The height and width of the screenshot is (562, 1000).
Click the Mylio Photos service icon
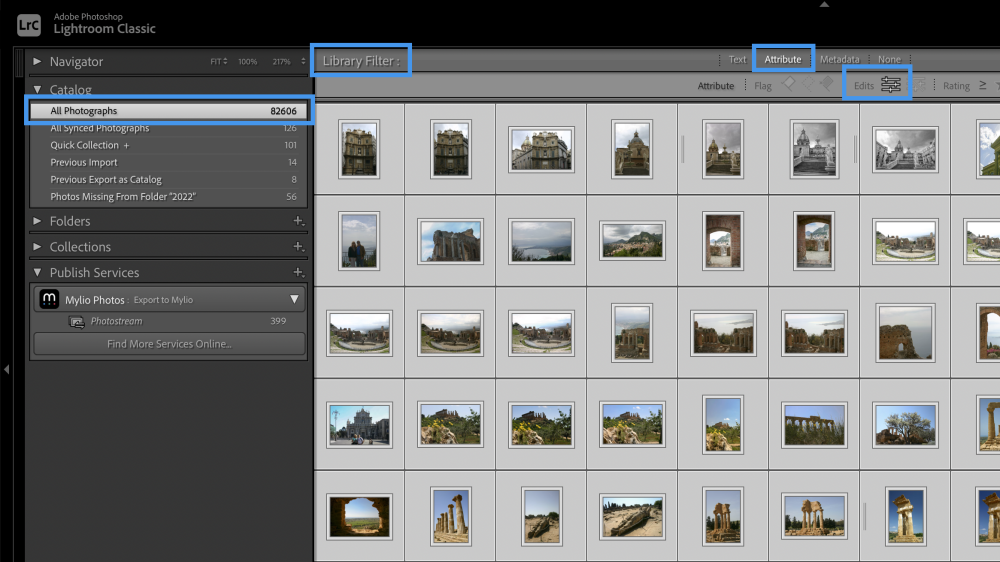tap(49, 299)
